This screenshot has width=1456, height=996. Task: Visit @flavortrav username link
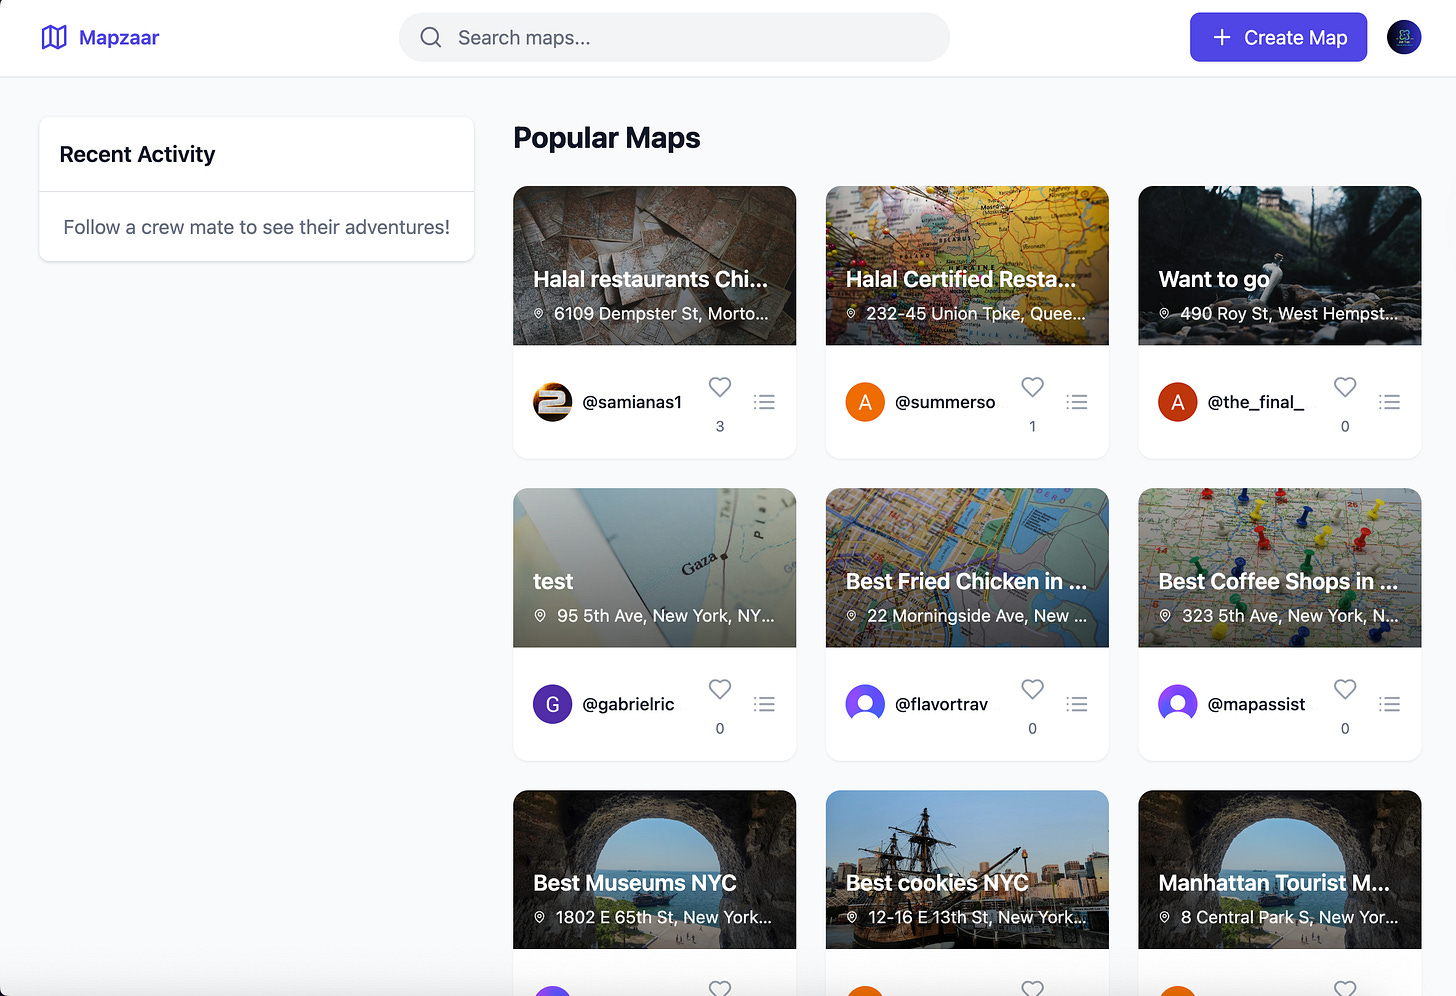click(x=941, y=704)
